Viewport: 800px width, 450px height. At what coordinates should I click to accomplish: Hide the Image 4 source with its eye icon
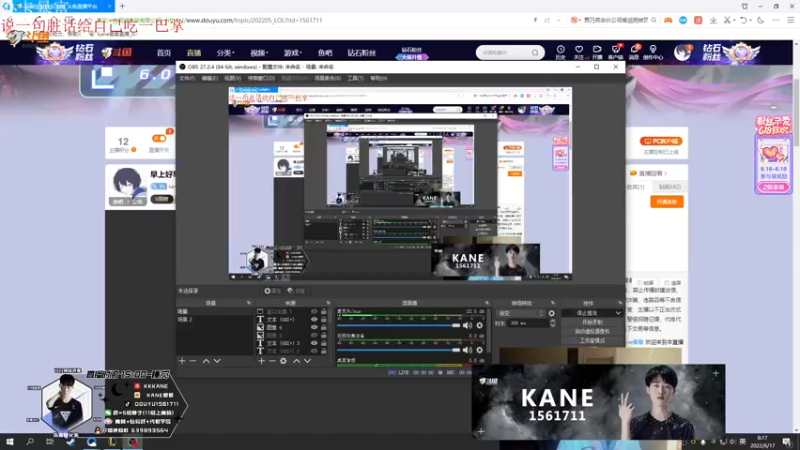[x=314, y=328]
